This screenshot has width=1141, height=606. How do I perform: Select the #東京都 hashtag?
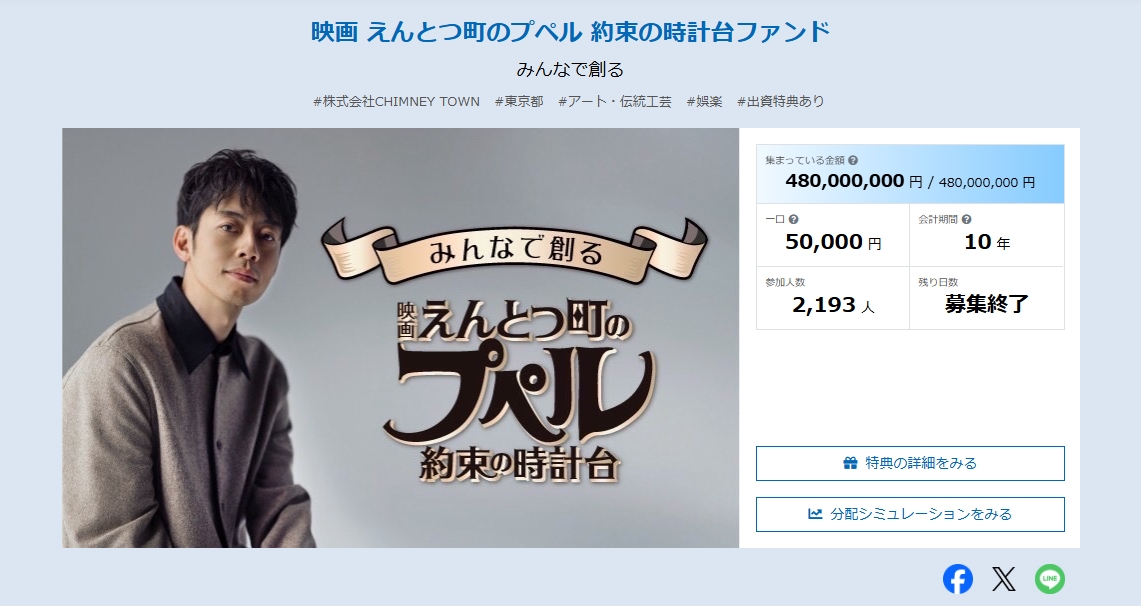click(519, 102)
